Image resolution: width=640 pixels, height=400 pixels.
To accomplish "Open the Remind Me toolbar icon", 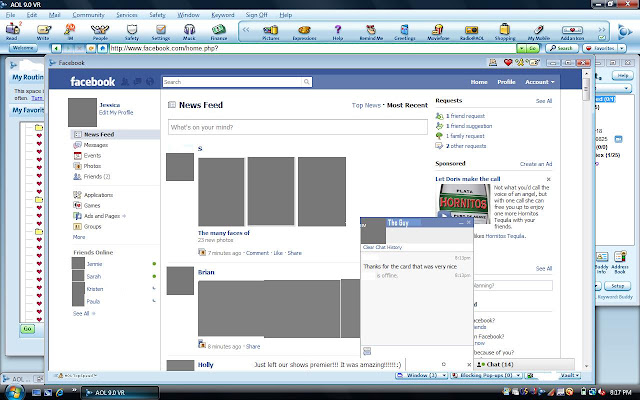I will tap(371, 32).
